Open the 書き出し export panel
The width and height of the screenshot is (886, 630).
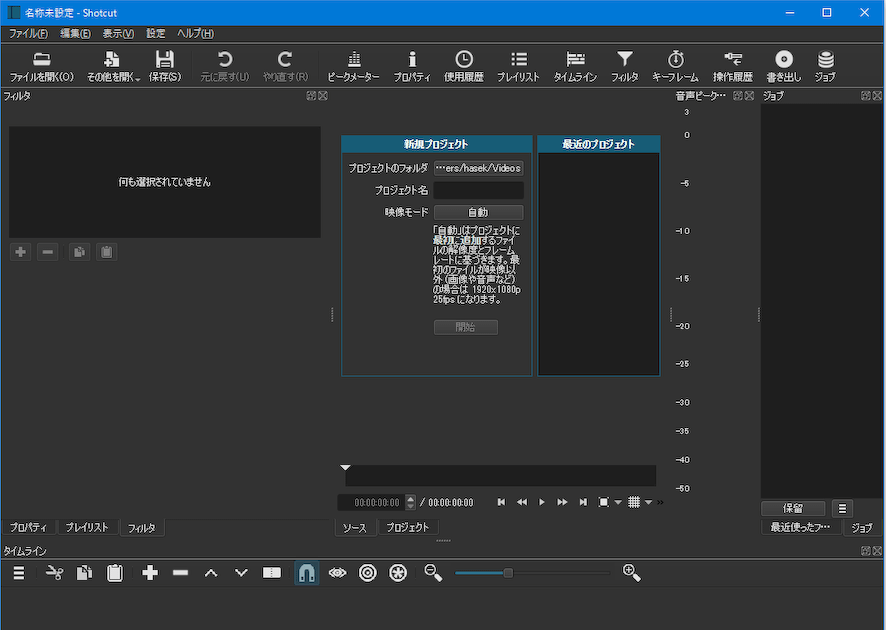point(784,66)
